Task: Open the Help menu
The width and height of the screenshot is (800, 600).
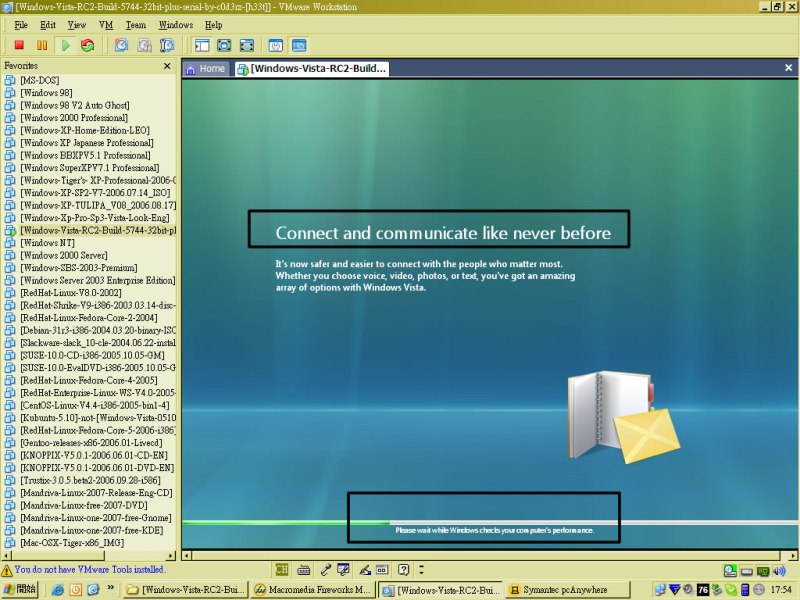Action: pos(213,25)
